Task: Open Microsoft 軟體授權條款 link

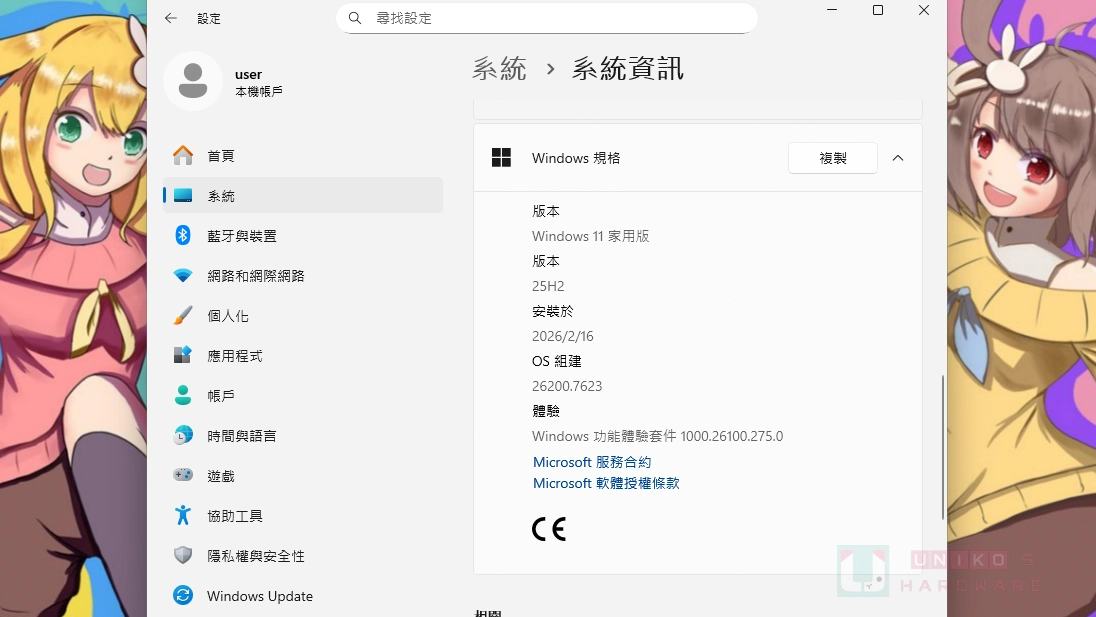Action: [x=606, y=483]
